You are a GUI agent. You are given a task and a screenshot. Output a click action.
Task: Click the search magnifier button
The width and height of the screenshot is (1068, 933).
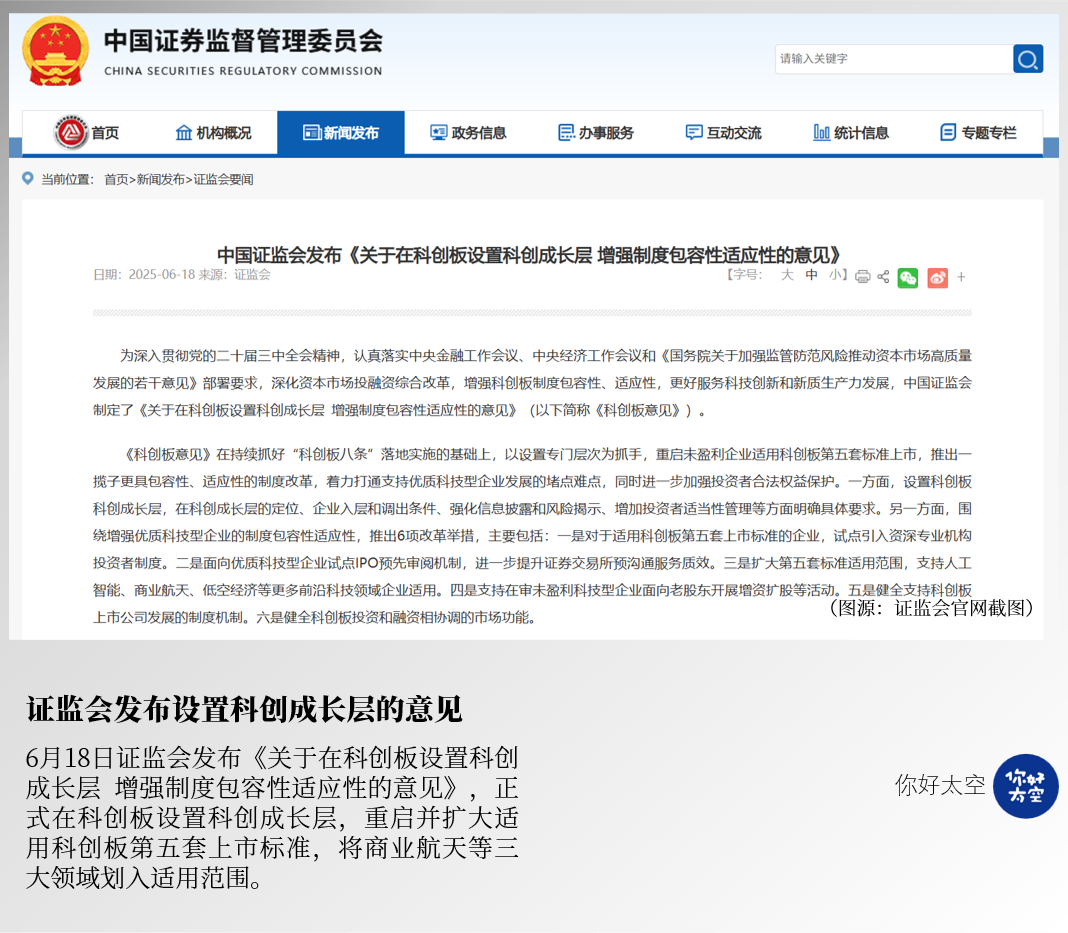(1027, 59)
